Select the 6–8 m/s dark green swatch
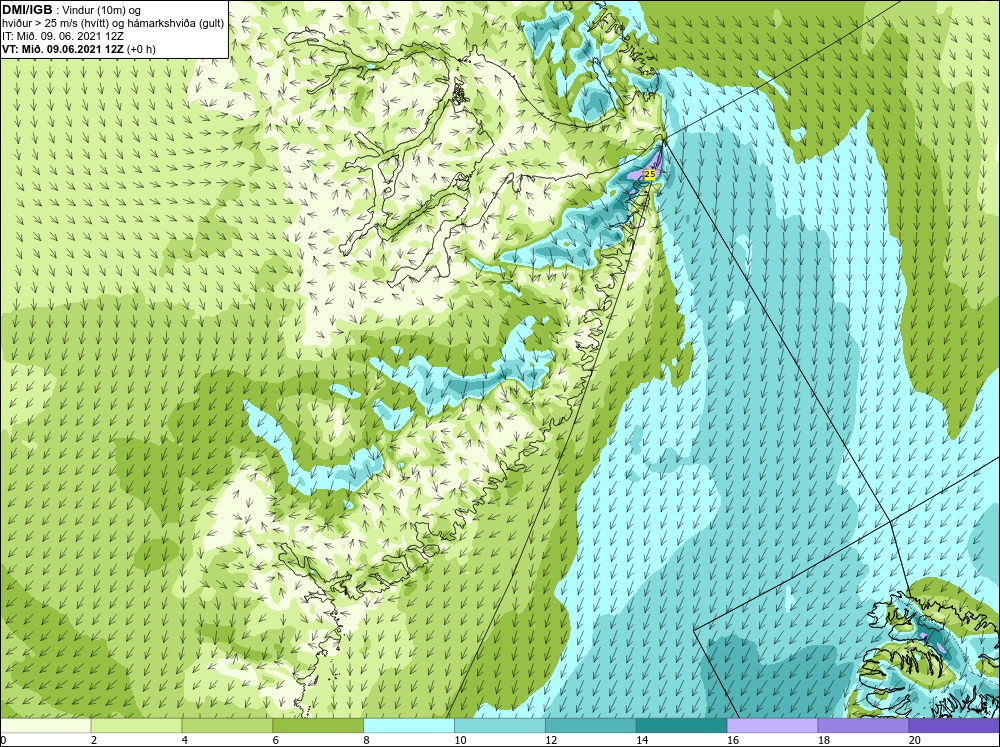This screenshot has width=1000, height=747. (x=318, y=726)
